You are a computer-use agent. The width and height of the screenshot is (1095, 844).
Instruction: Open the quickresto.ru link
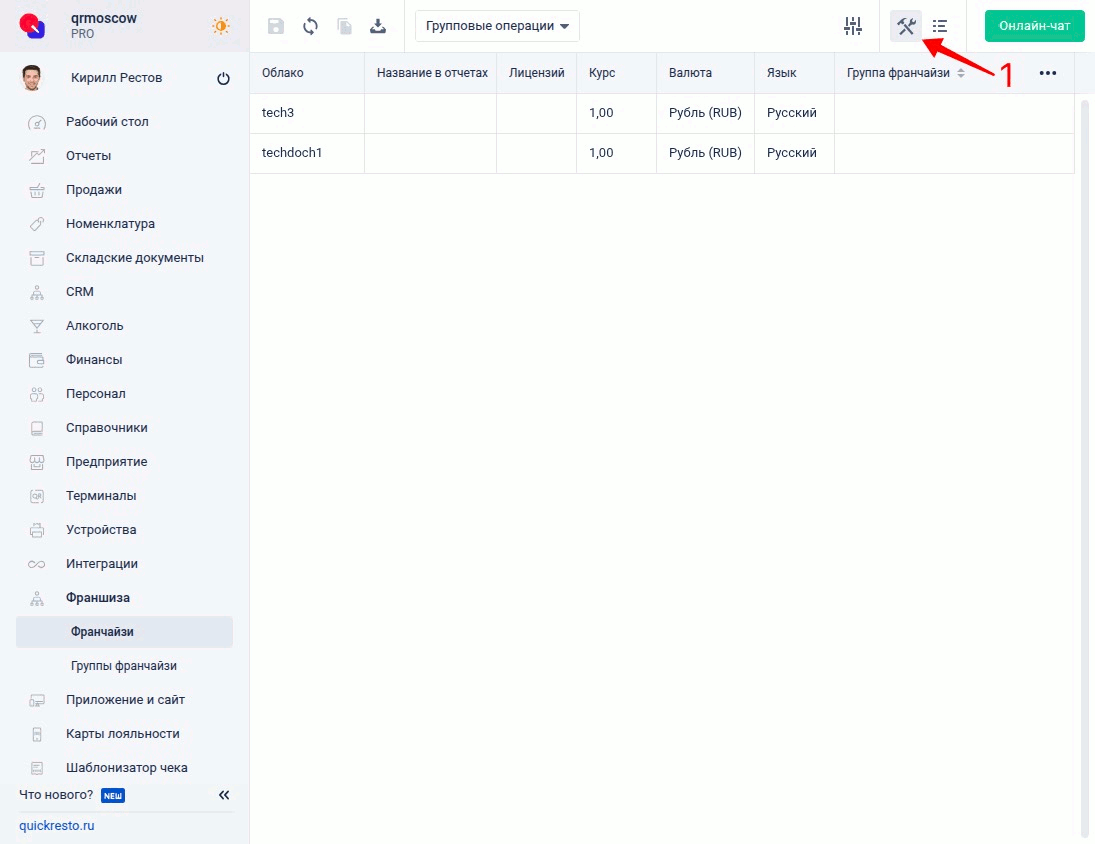click(57, 825)
